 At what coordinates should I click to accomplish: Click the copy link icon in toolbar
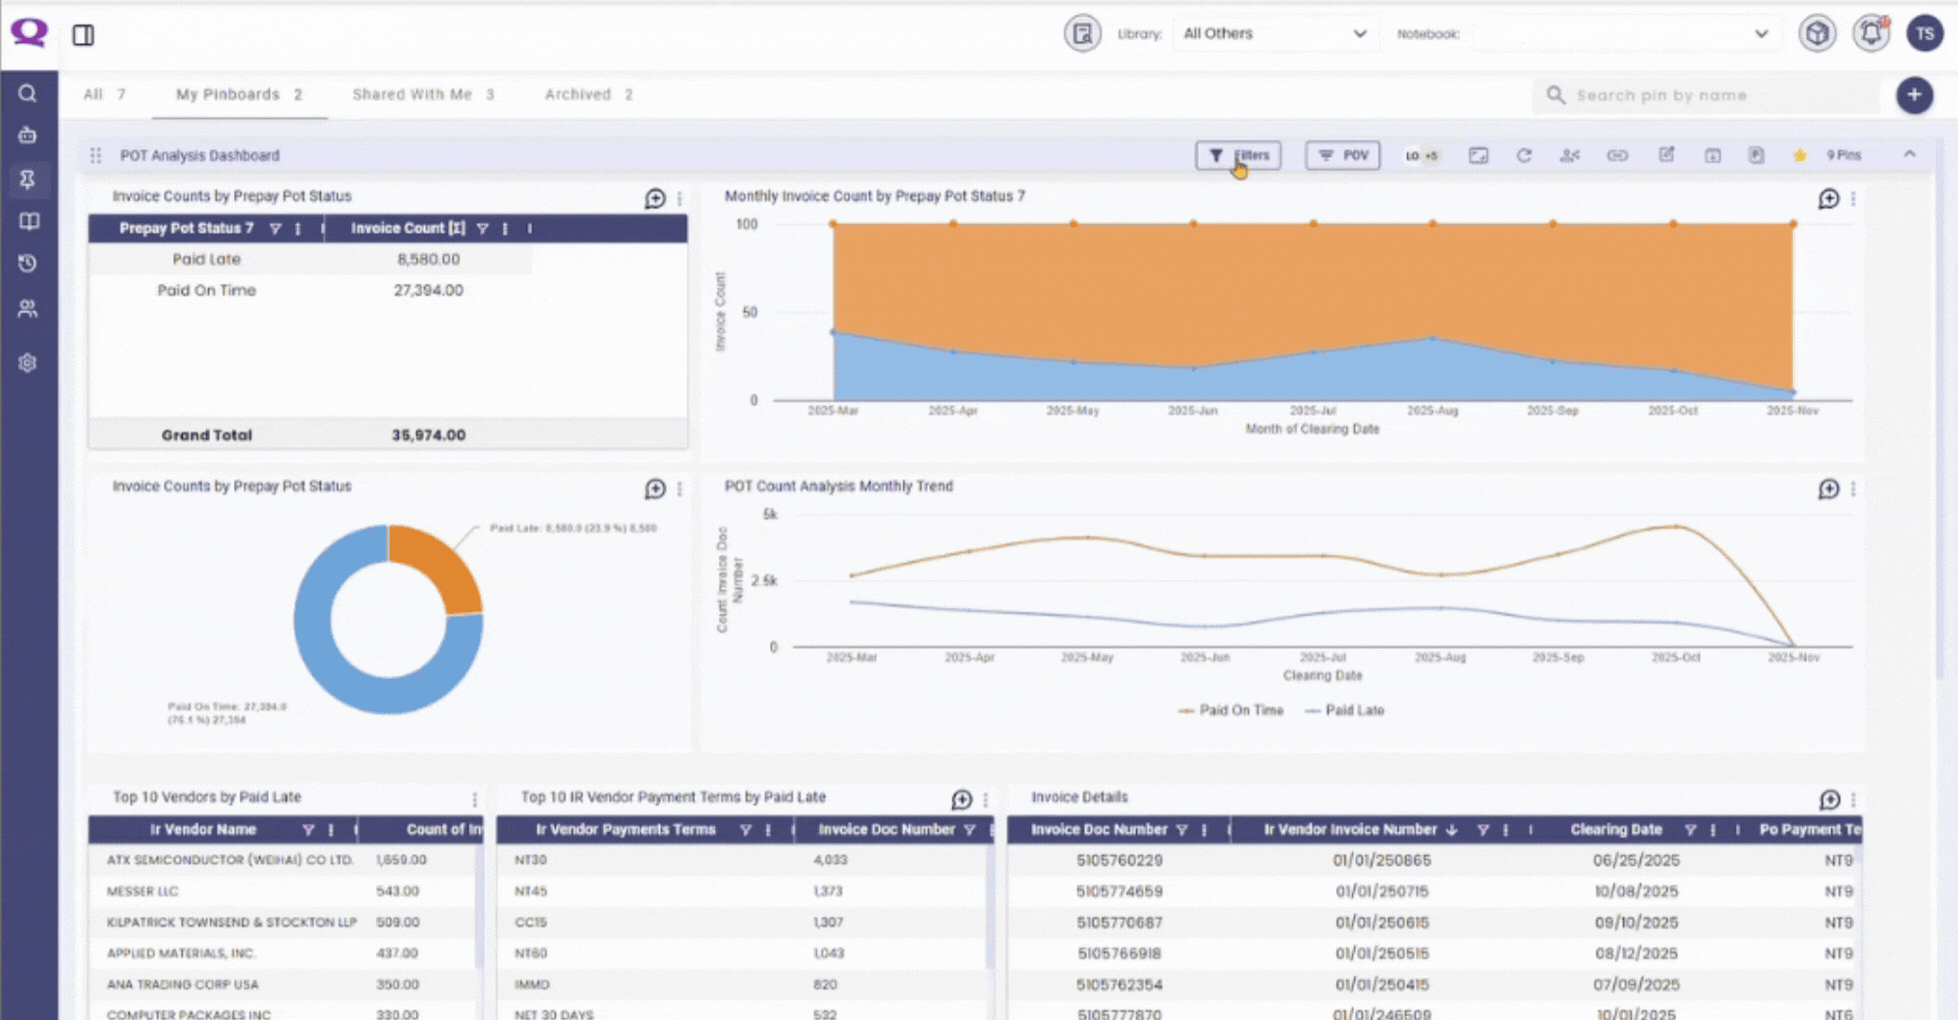[1617, 155]
